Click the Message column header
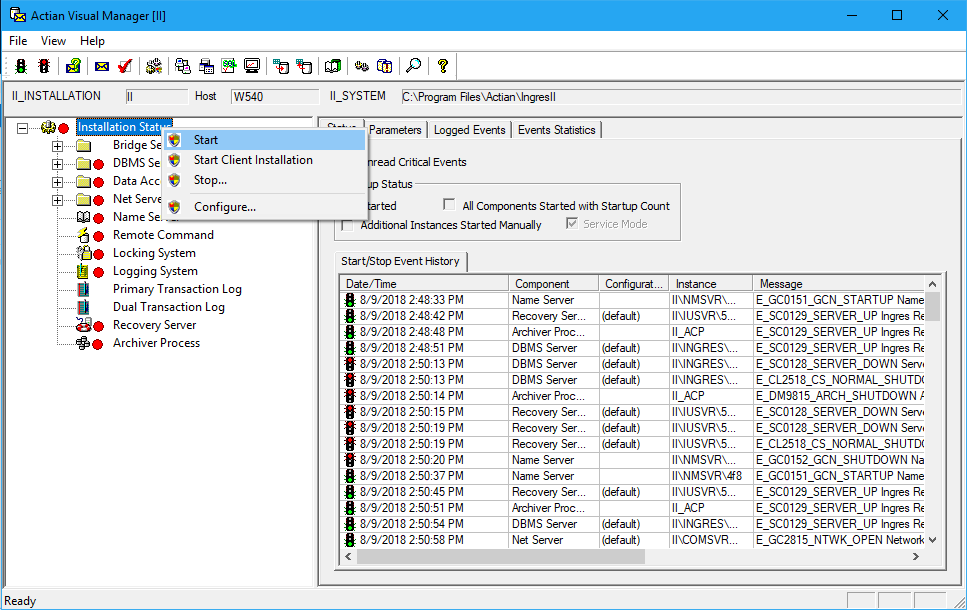This screenshot has width=967, height=610. 780,284
